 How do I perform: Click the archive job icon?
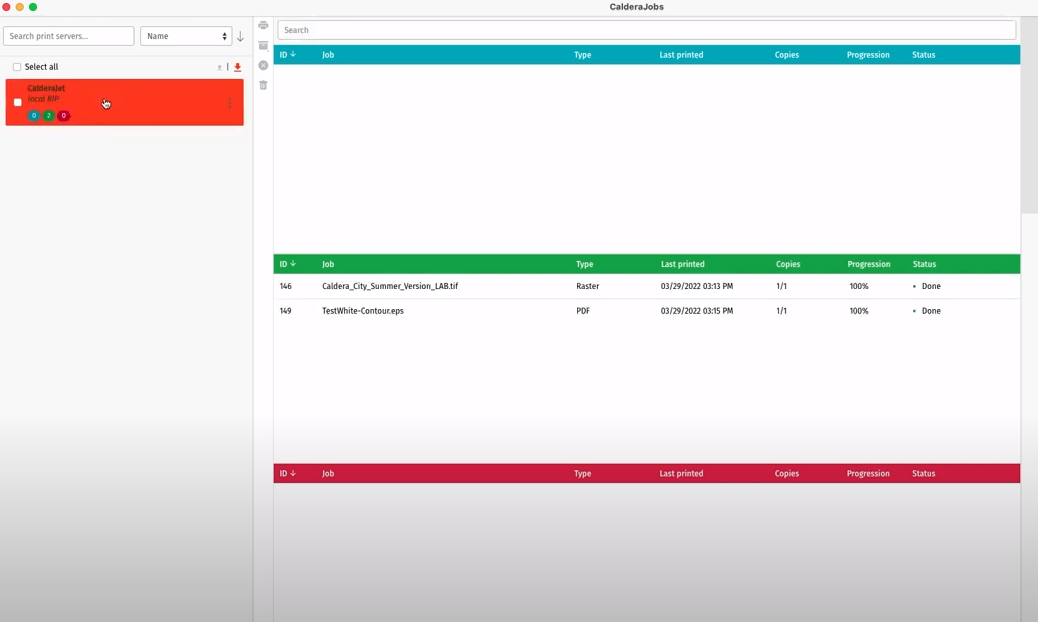click(263, 46)
